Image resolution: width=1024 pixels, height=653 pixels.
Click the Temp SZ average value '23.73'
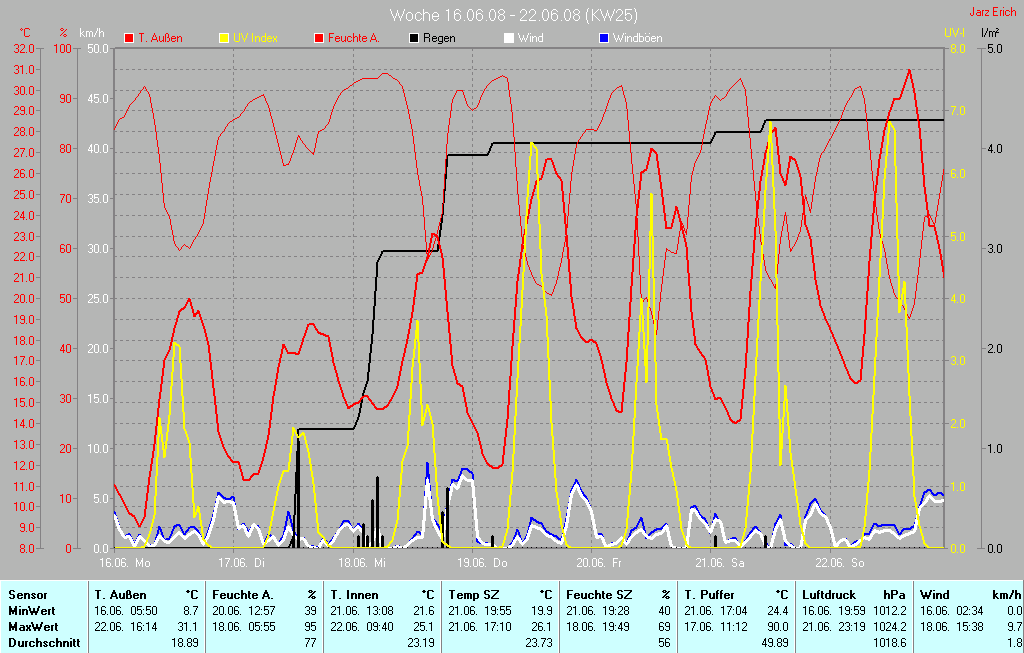(x=538, y=643)
